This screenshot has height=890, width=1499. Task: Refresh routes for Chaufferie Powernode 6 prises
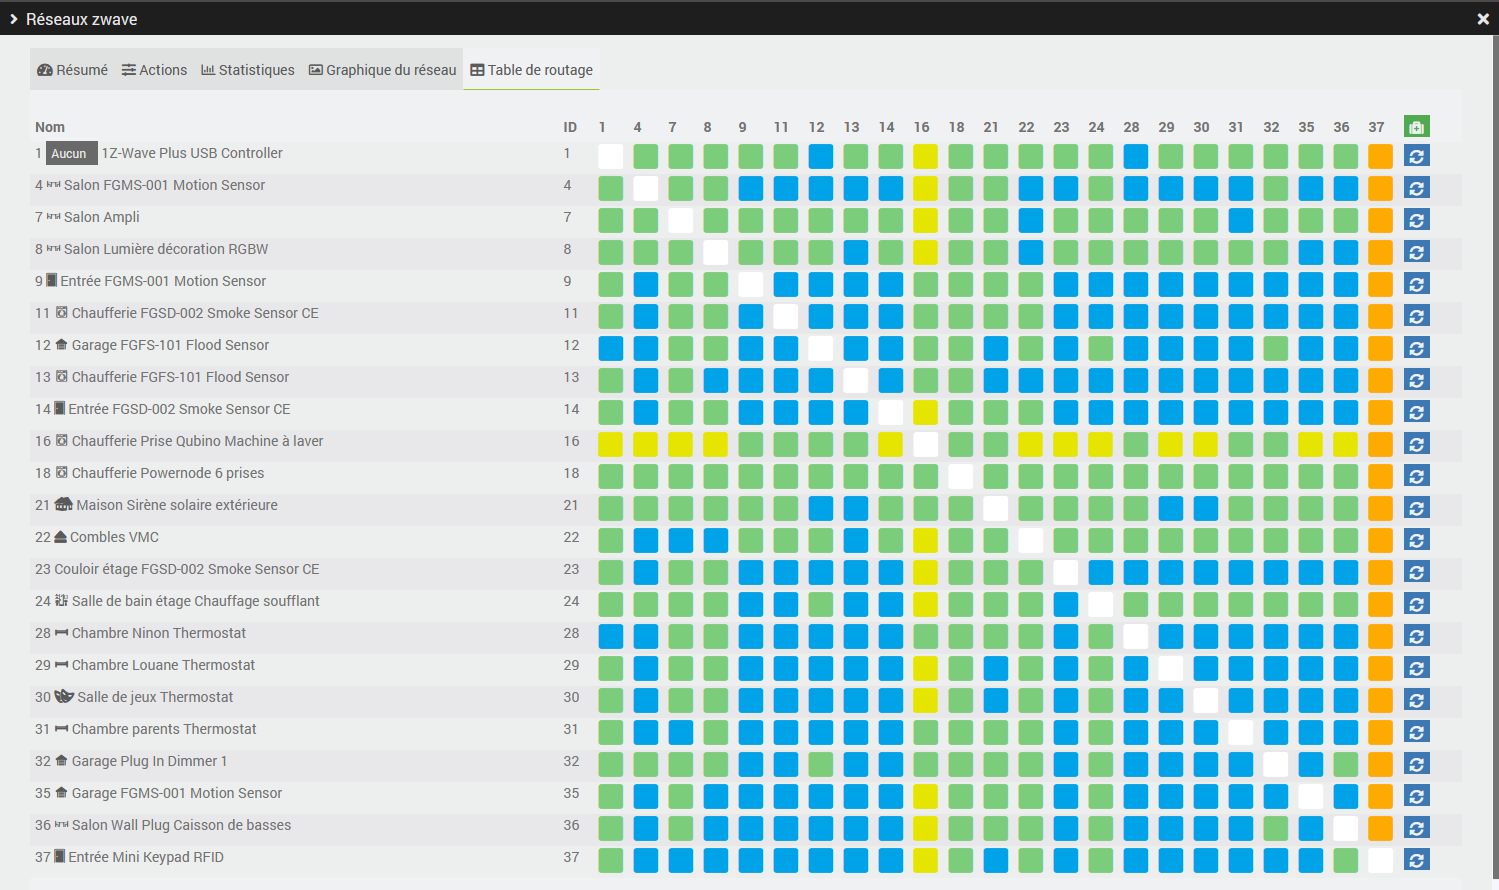(1416, 475)
